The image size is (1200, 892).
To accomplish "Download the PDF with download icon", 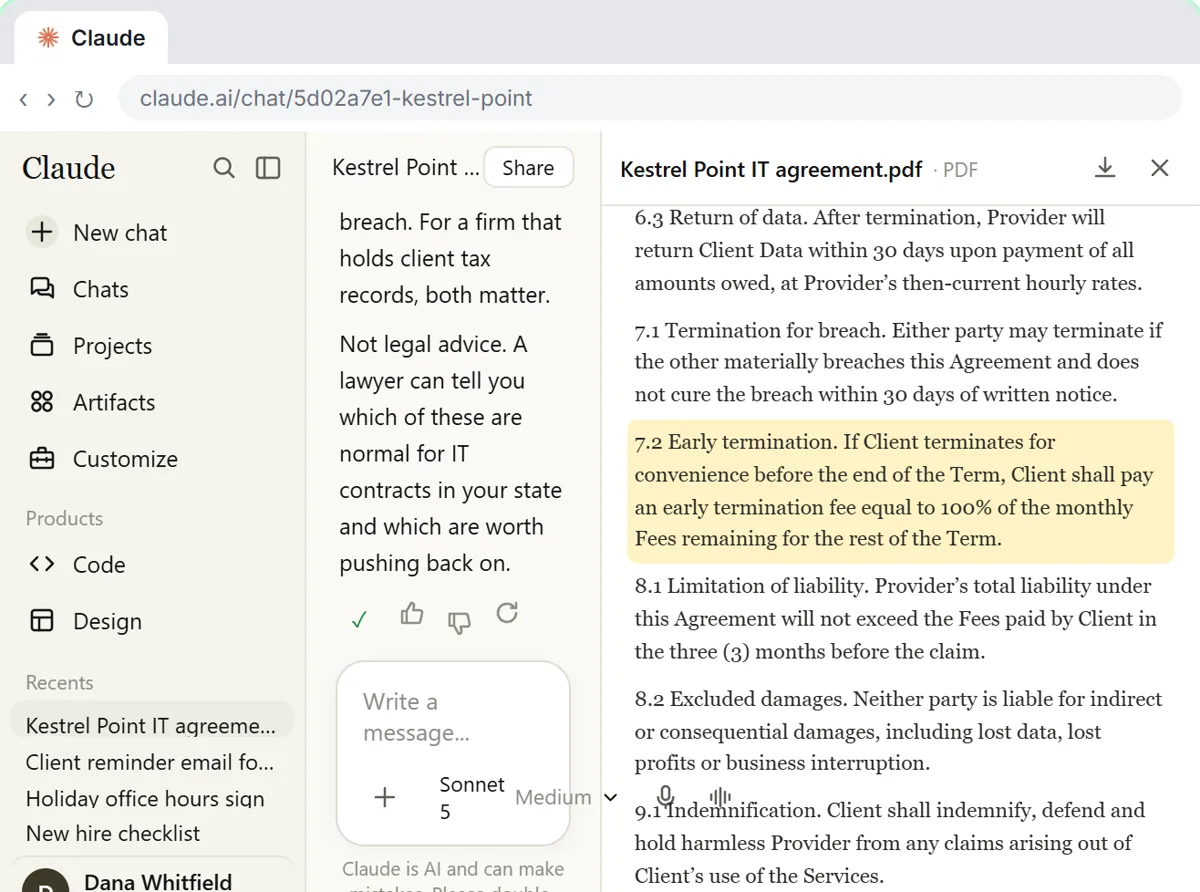I will 1105,168.
